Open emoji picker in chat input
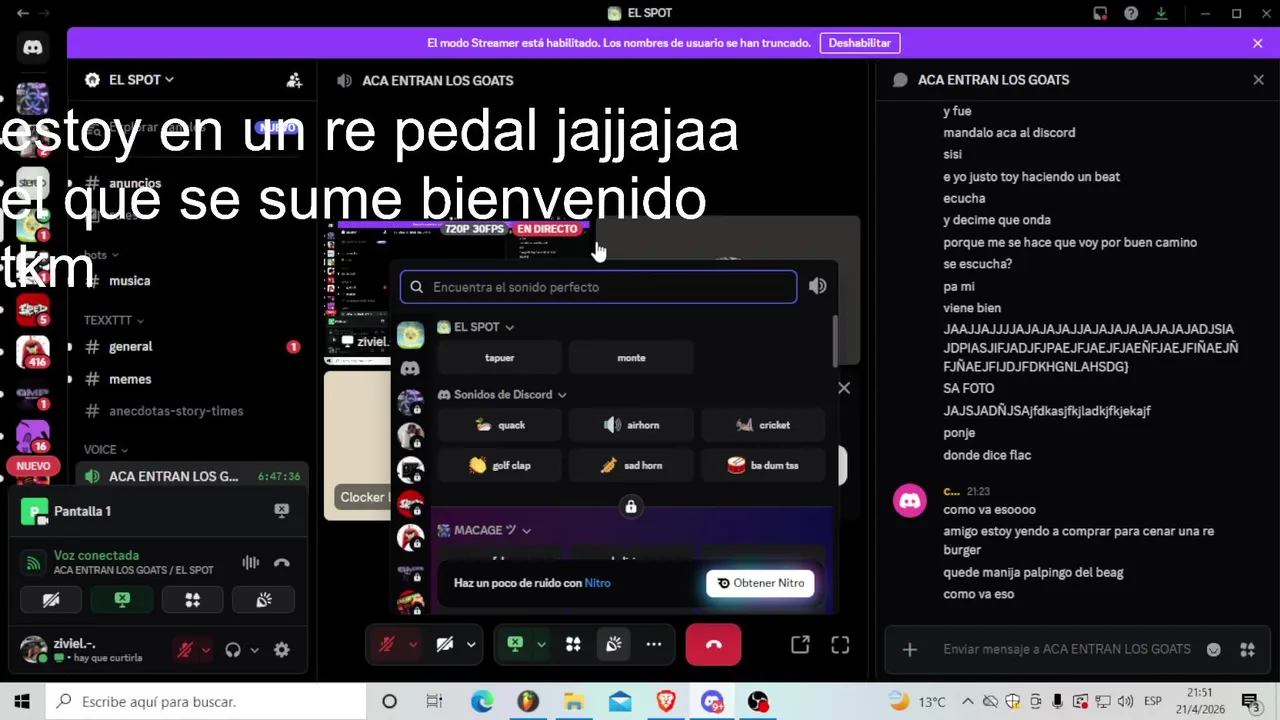1280x720 pixels. pyautogui.click(x=1213, y=650)
